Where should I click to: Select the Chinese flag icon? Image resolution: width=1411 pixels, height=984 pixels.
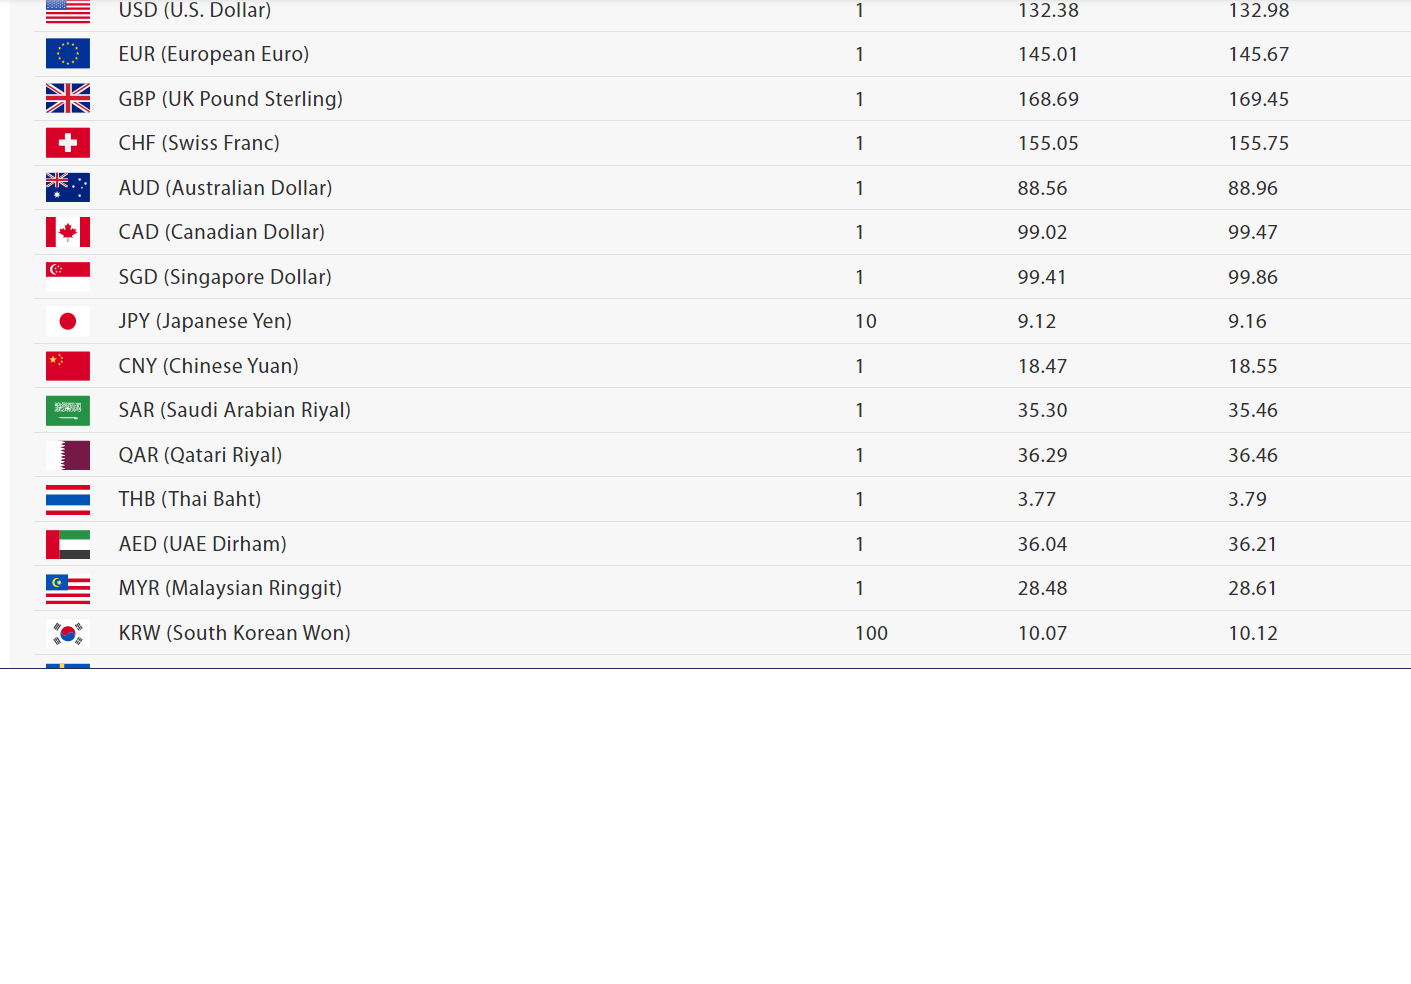68,365
